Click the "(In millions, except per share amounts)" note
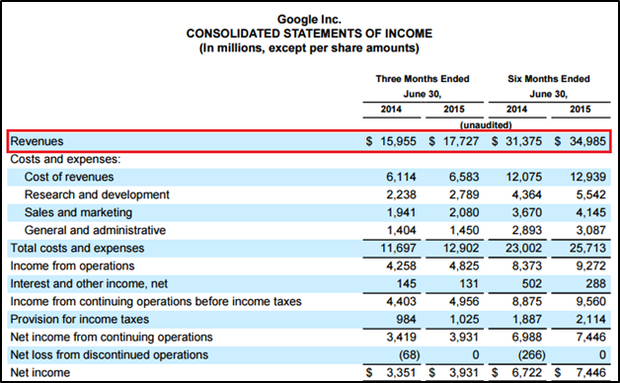 pyautogui.click(x=309, y=48)
